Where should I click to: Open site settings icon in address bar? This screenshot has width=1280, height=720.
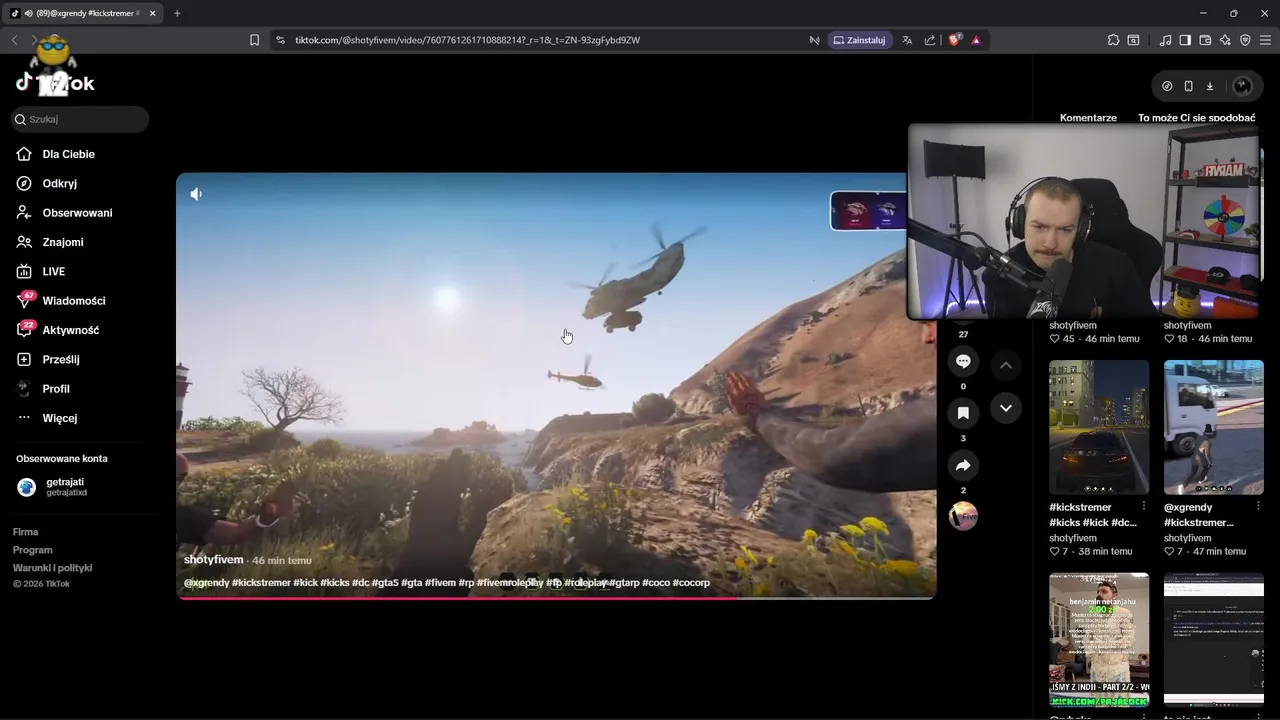pos(280,40)
